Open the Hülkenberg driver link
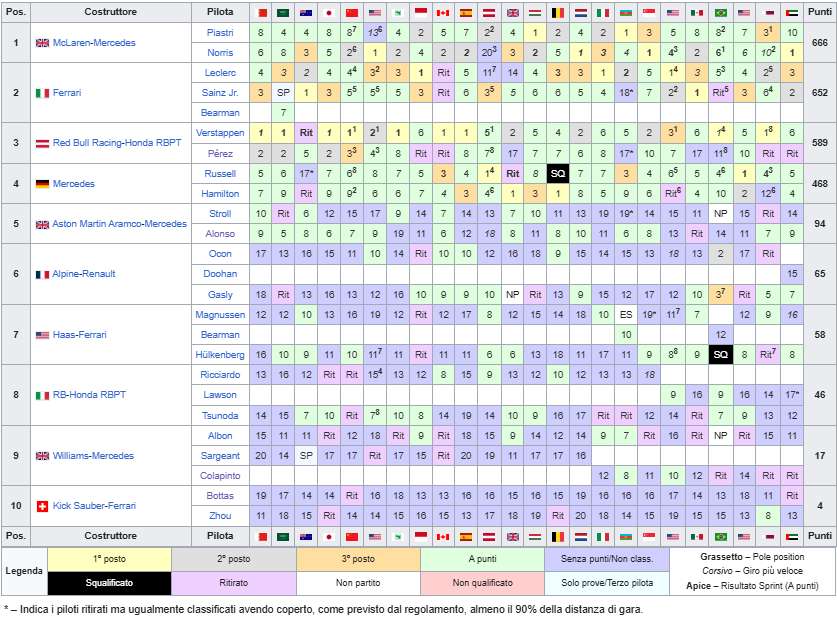Viewport: 837px width, 617px height. coord(220,355)
